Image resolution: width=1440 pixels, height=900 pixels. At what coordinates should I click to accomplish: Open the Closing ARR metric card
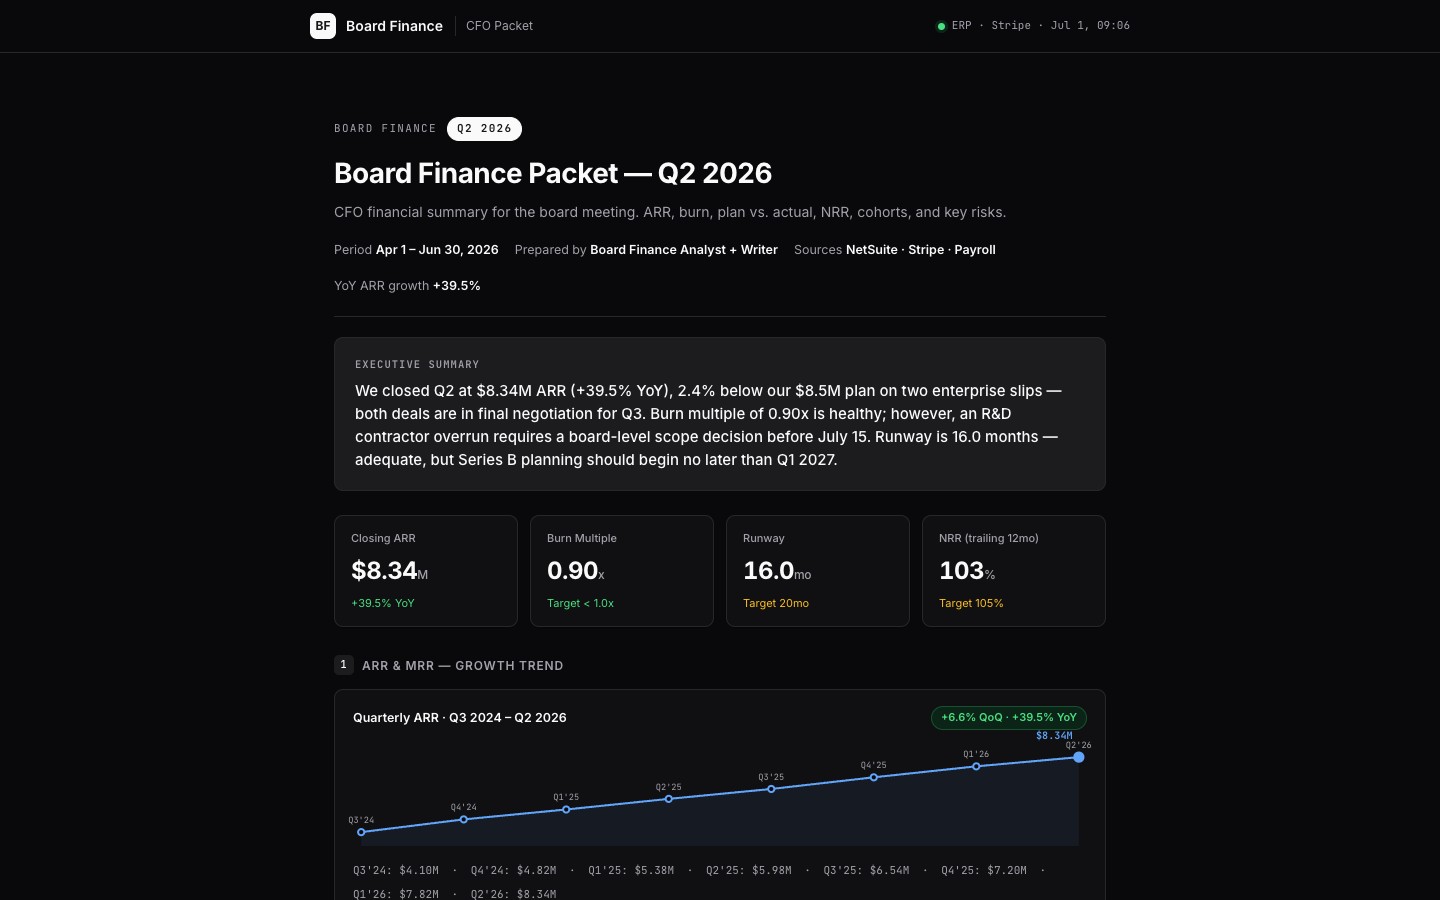426,571
